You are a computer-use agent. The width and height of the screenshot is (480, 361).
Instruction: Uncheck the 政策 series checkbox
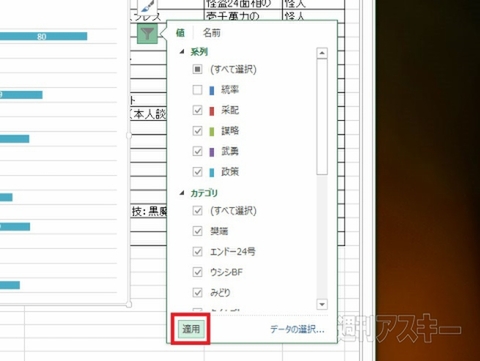[197, 172]
